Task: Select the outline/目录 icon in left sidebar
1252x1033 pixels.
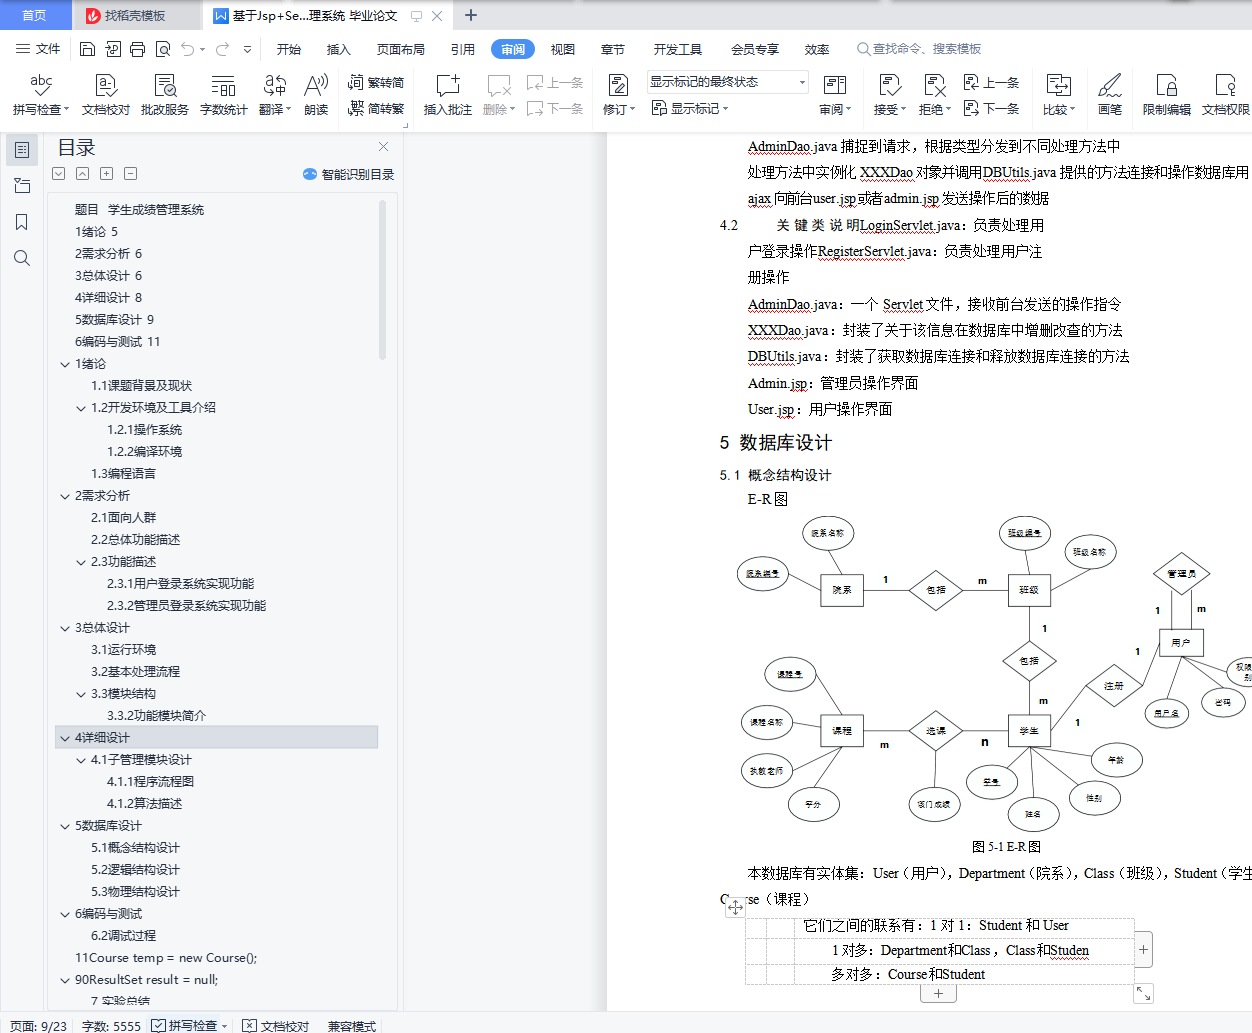Action: (x=21, y=150)
